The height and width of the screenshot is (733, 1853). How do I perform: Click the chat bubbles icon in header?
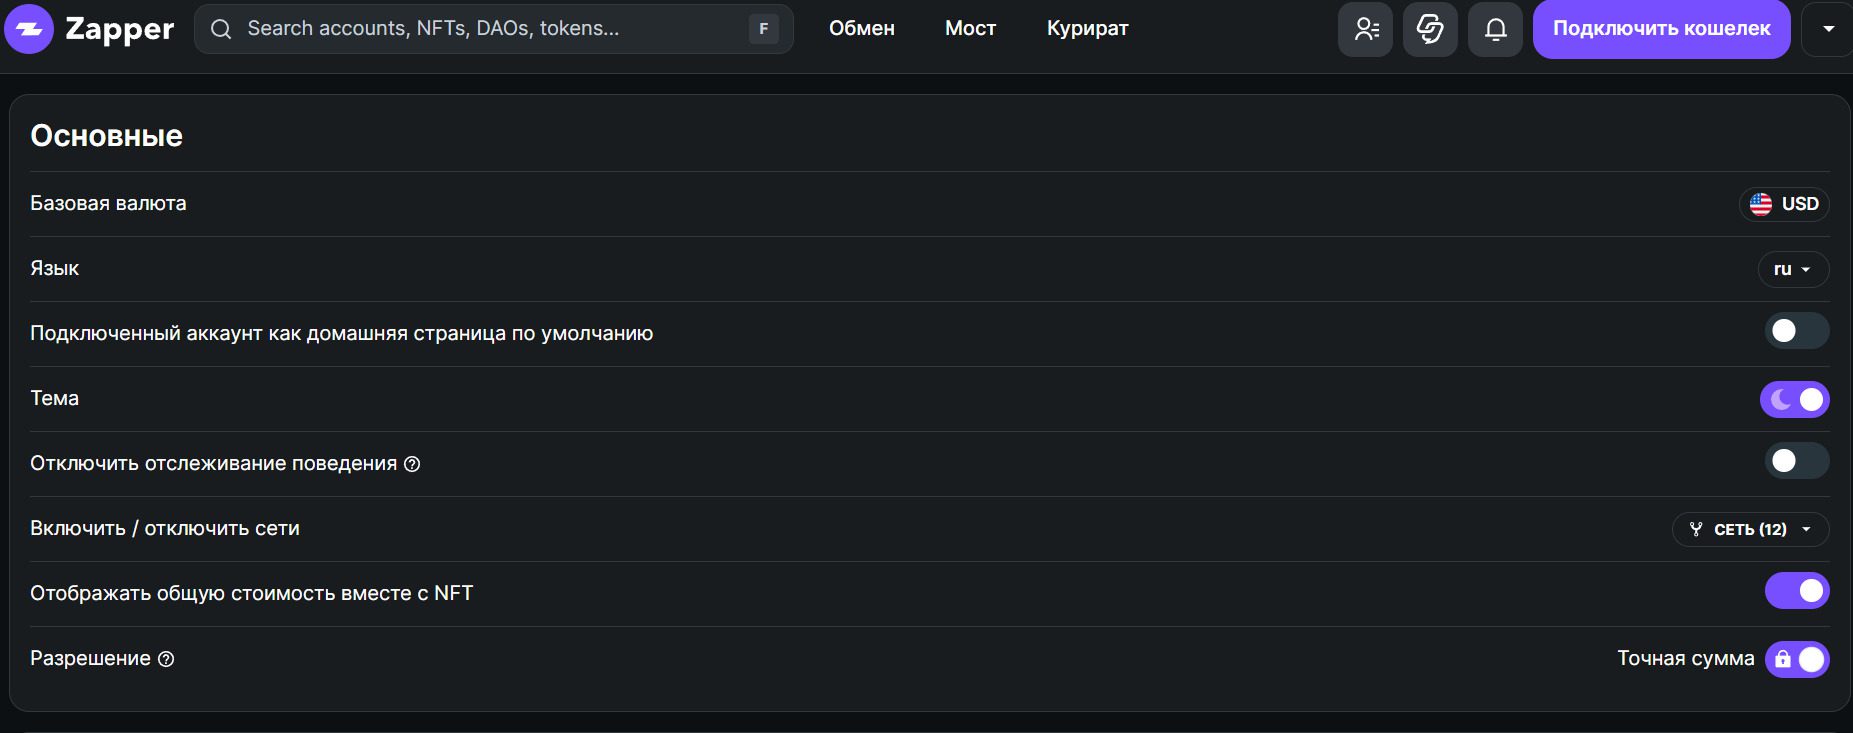[1430, 29]
